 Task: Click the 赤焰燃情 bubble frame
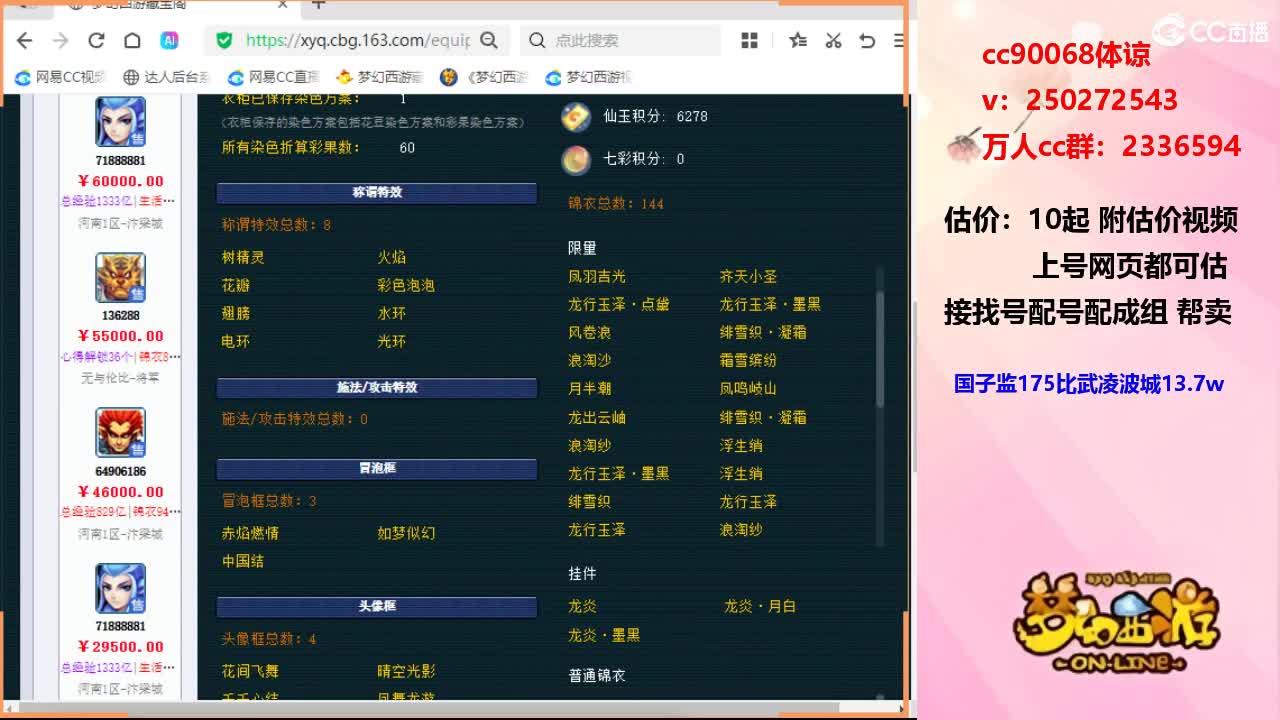click(x=250, y=533)
